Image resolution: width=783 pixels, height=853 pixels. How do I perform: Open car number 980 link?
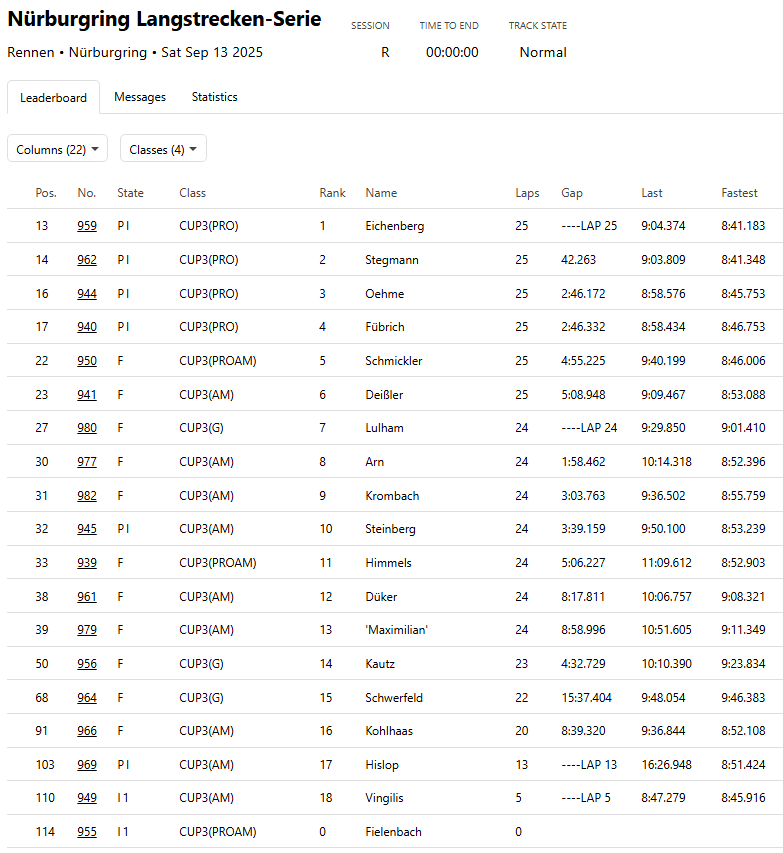pos(87,428)
